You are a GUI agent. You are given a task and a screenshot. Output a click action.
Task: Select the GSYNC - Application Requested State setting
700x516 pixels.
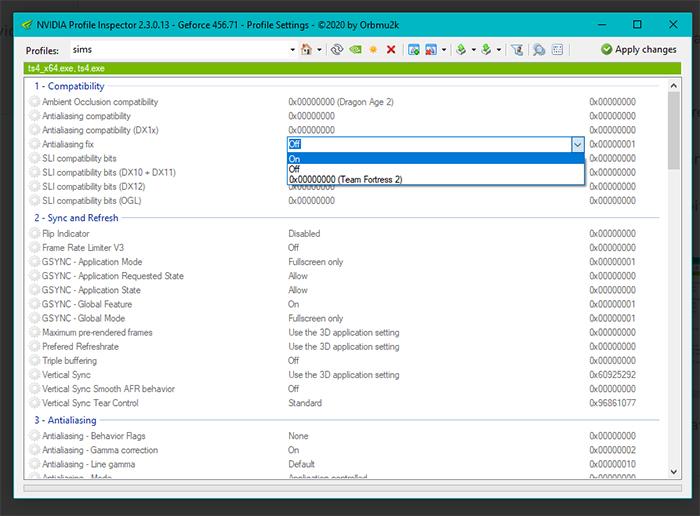[x=112, y=276]
